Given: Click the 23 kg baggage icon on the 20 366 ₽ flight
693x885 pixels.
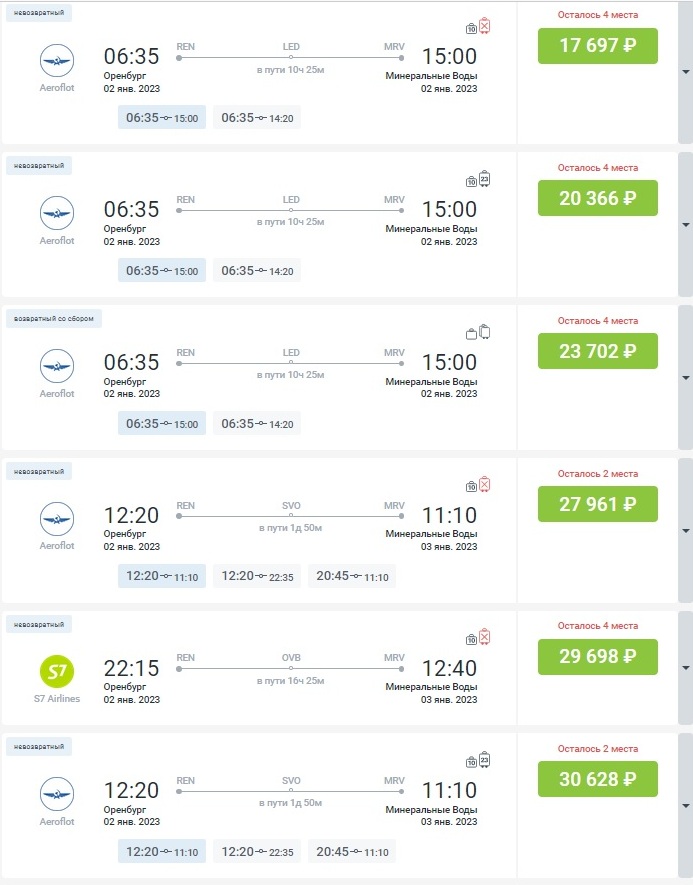Looking at the screenshot, I should click(485, 179).
